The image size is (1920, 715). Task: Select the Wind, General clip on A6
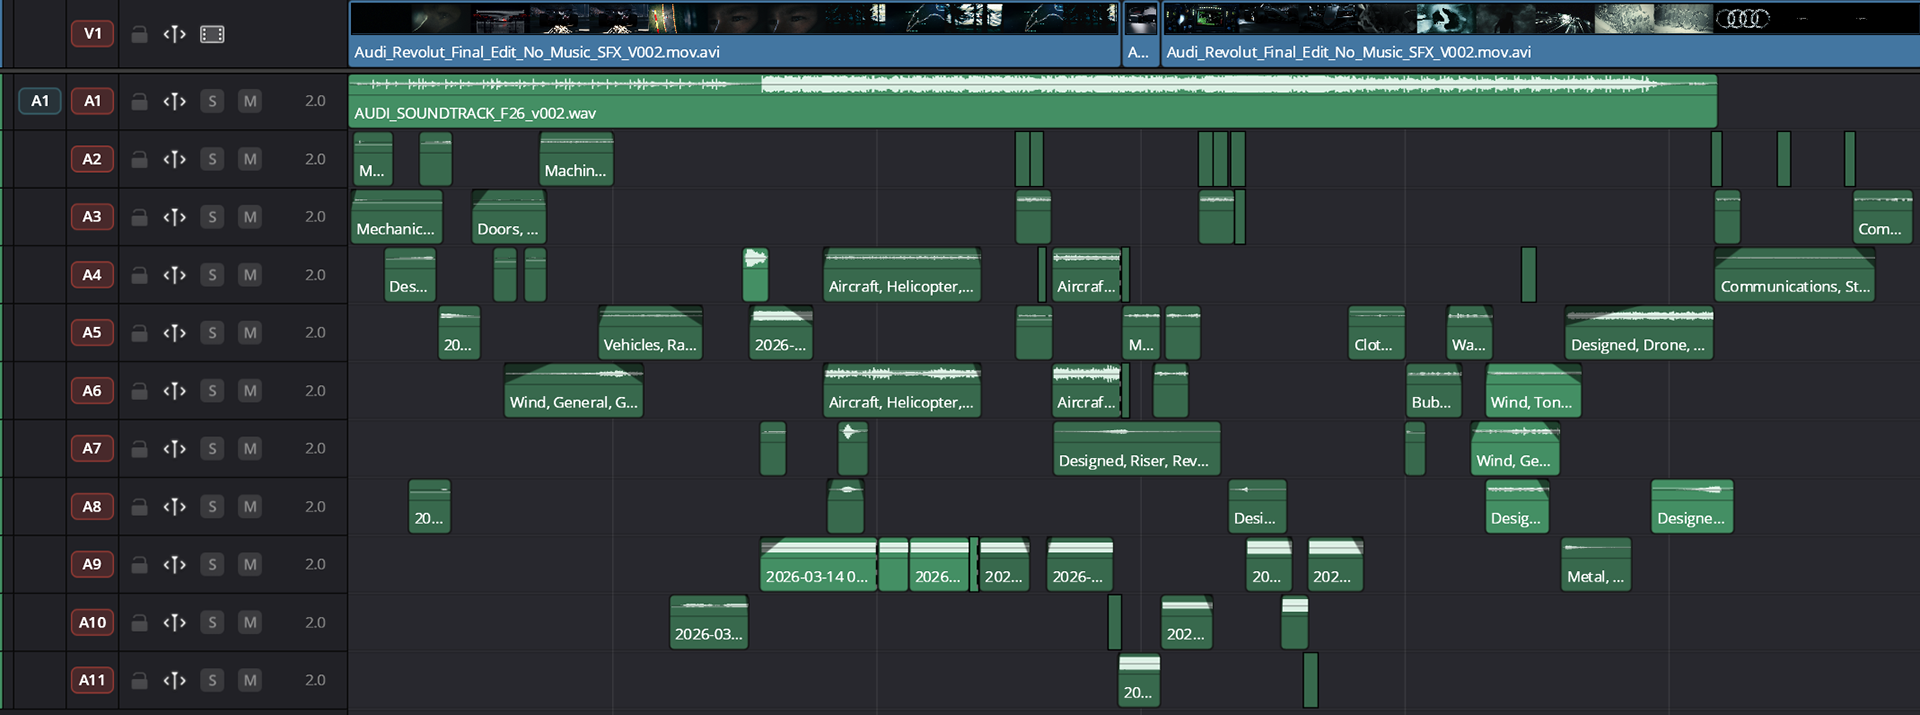coord(573,391)
